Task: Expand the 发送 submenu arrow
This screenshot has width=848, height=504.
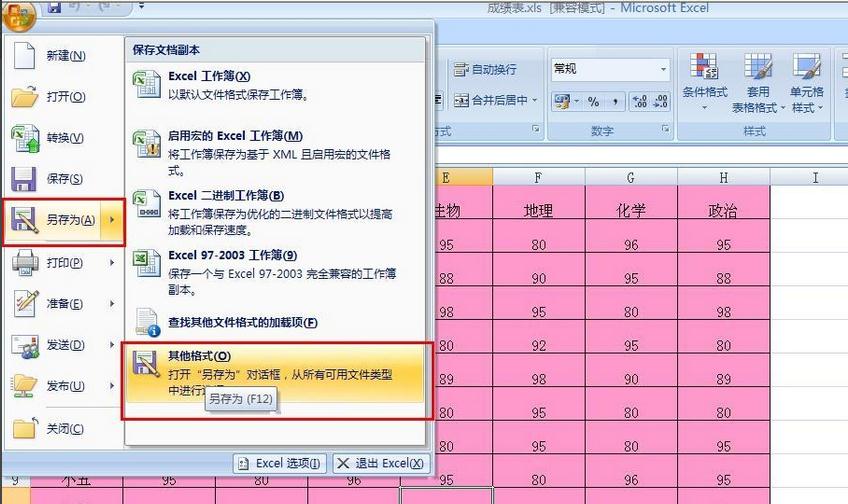Action: (112, 345)
